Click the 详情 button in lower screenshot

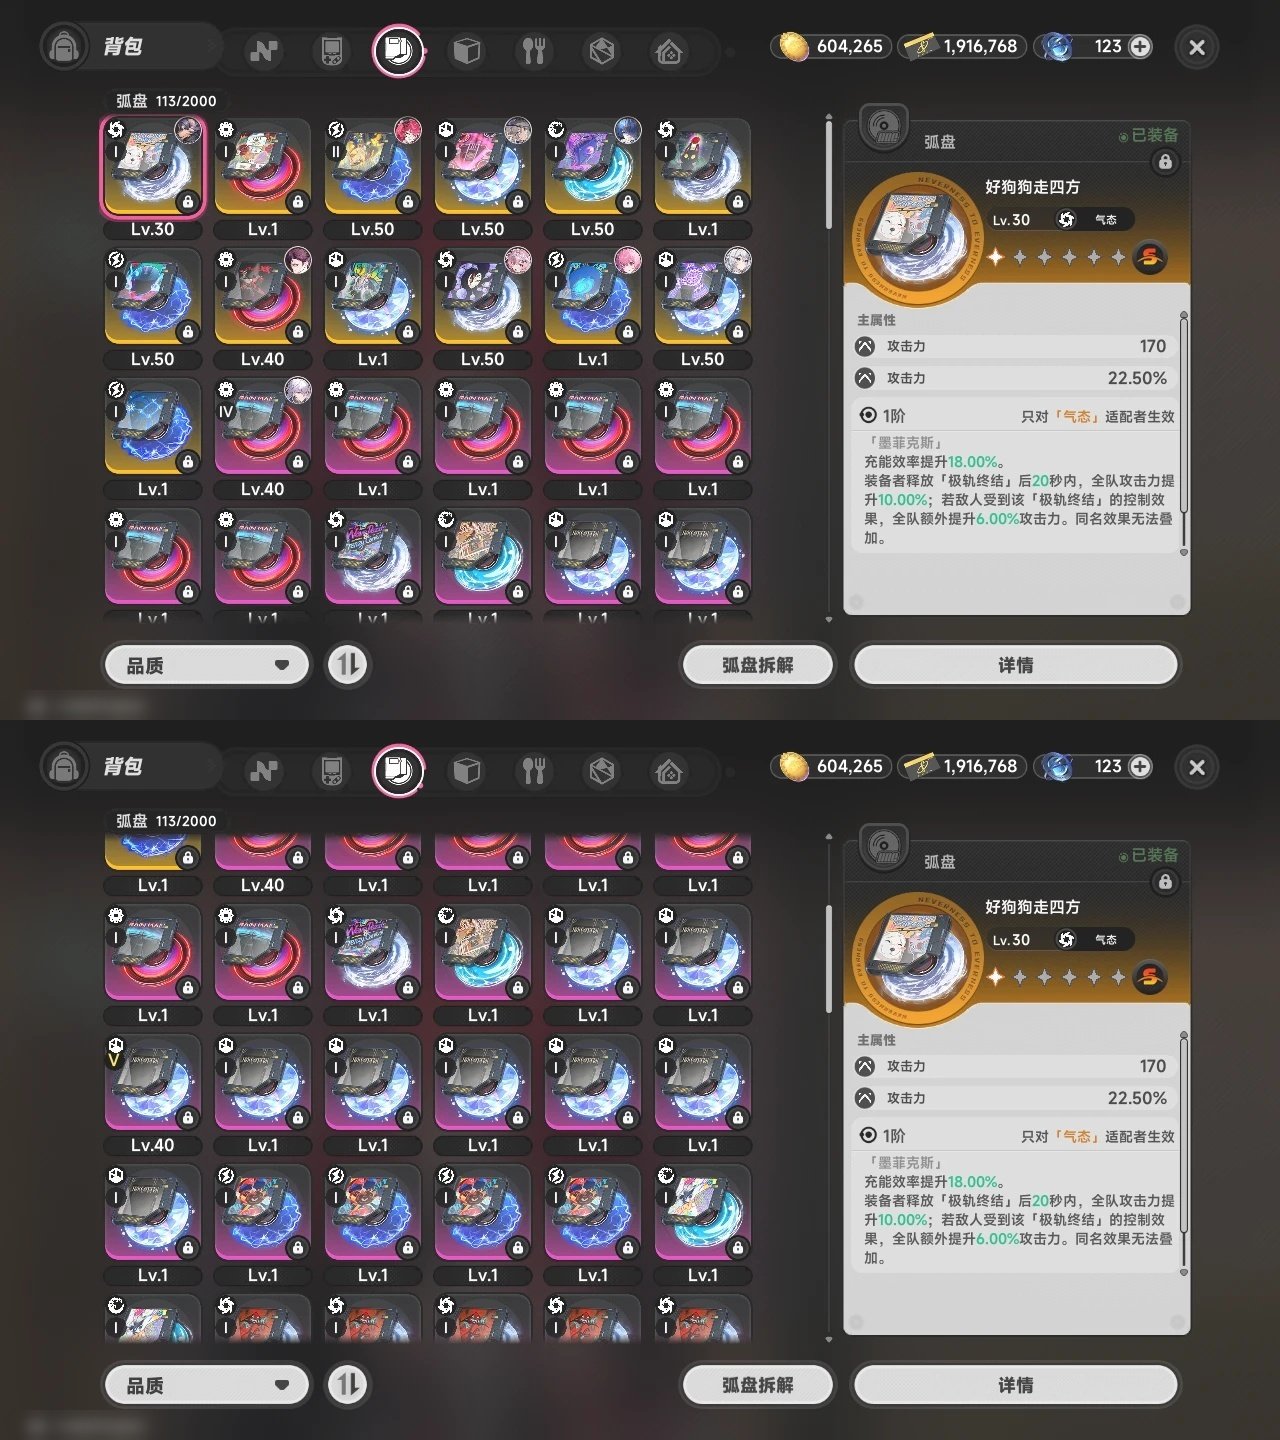1015,1385
